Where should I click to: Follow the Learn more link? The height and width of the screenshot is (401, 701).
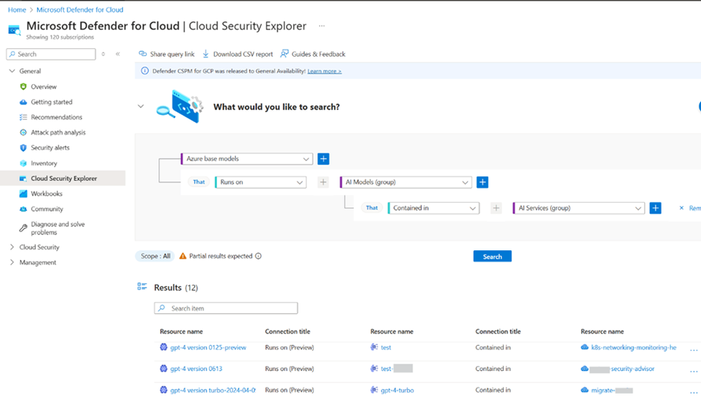point(324,71)
